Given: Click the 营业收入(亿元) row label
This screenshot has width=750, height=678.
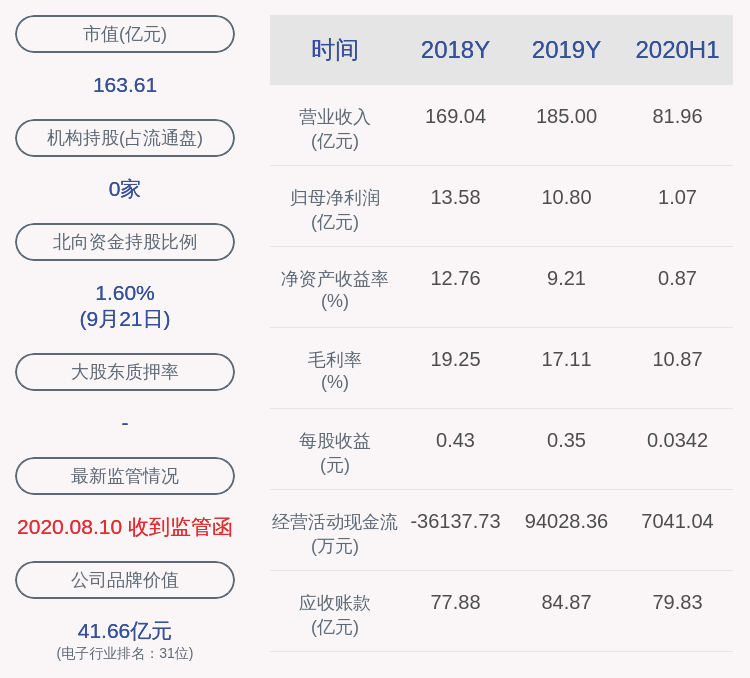Looking at the screenshot, I should click(335, 129).
